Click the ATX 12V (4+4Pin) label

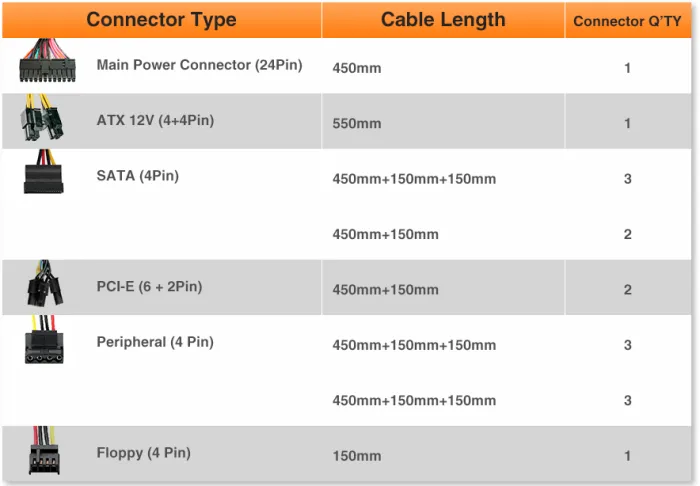tap(155, 121)
